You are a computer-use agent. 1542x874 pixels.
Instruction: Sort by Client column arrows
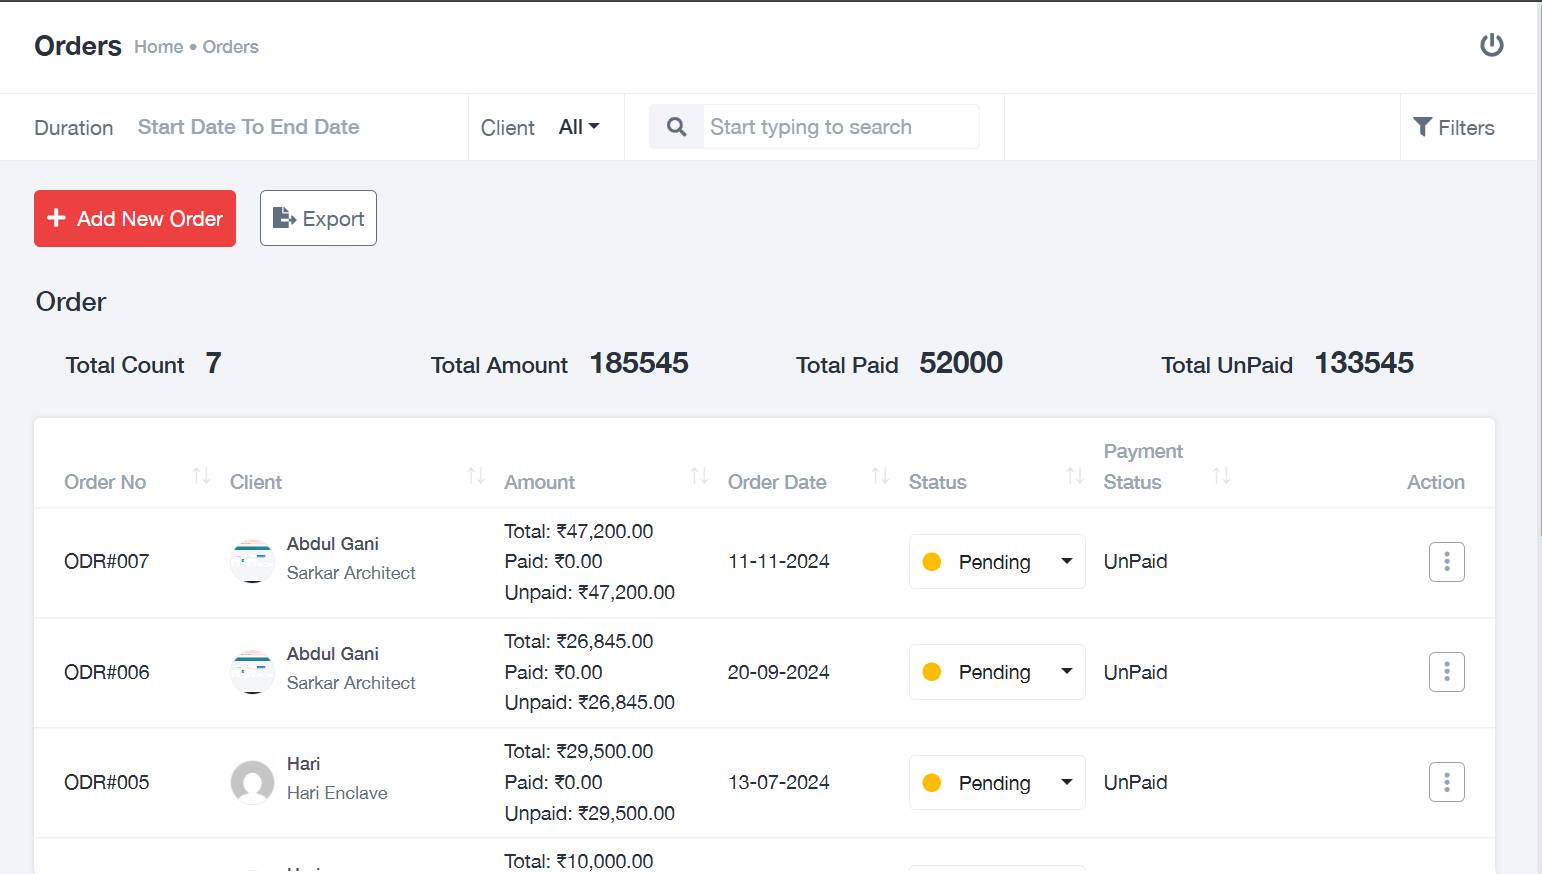click(476, 476)
